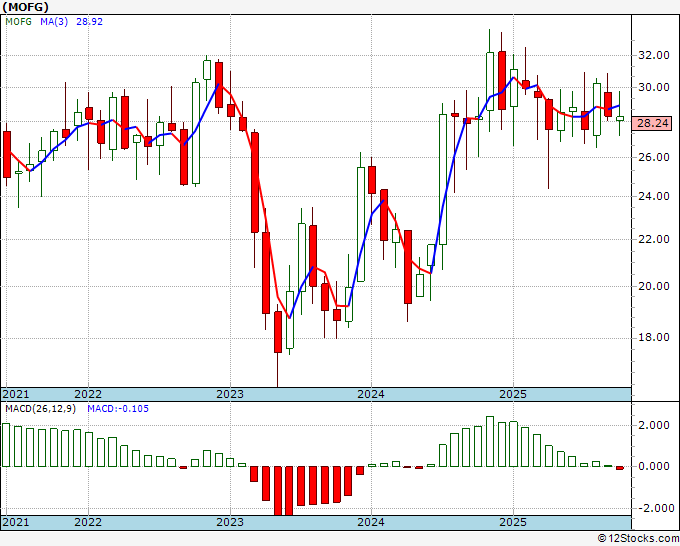Click the 28.24 current price tag
Viewport: 680px width, 546px height.
click(652, 123)
